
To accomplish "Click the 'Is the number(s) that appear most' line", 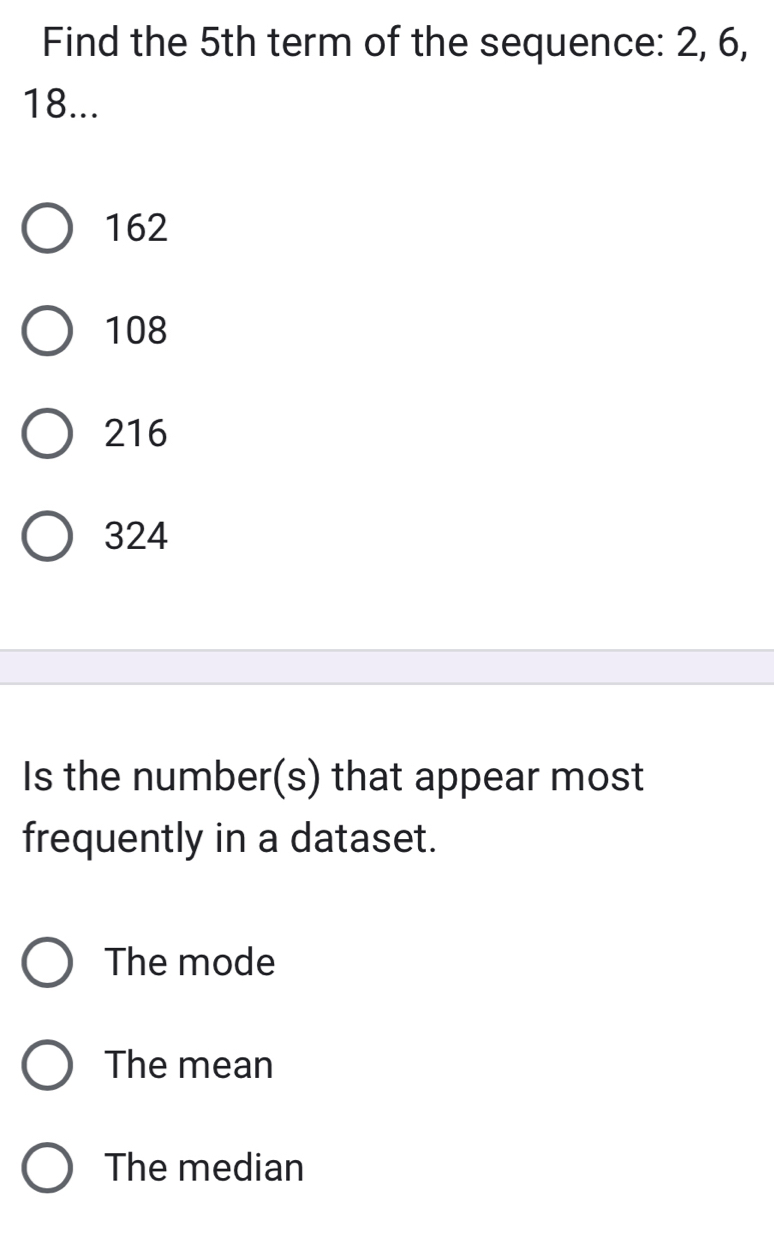I will [334, 776].
